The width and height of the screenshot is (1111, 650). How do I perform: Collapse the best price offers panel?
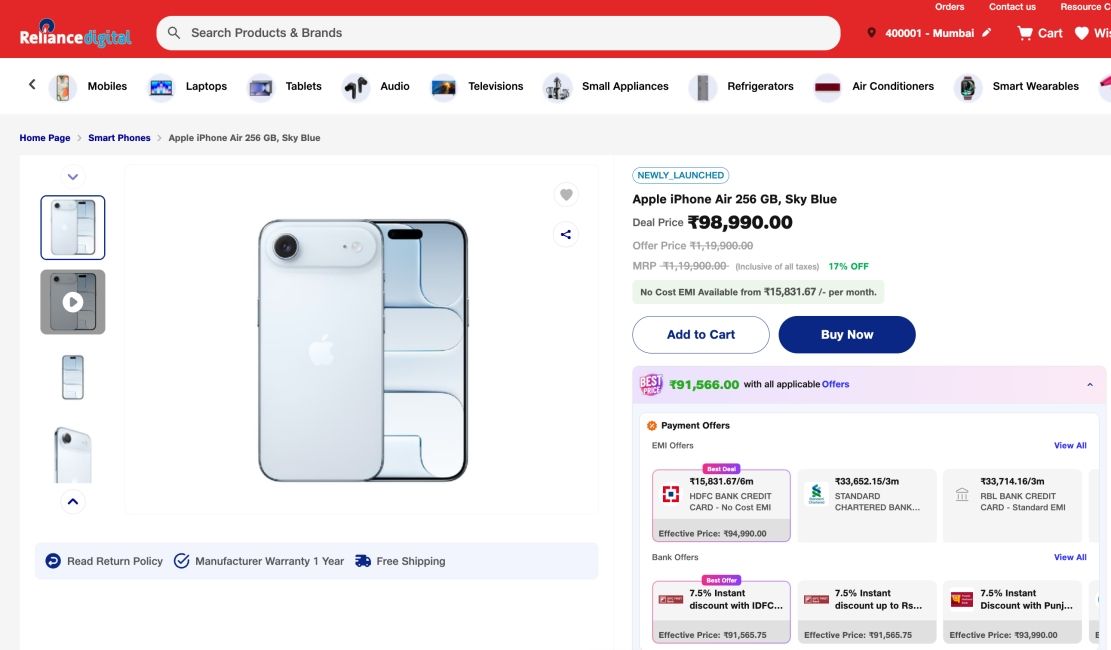click(1090, 385)
